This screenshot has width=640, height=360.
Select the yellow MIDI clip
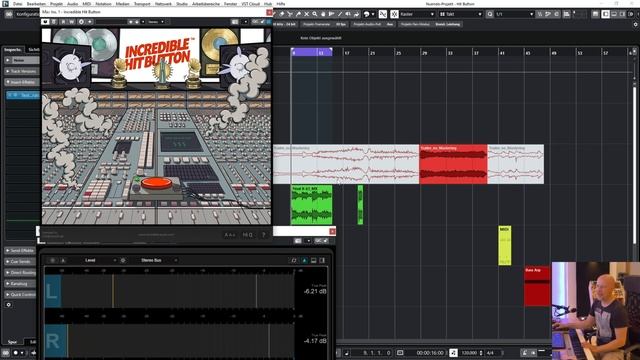(x=505, y=246)
